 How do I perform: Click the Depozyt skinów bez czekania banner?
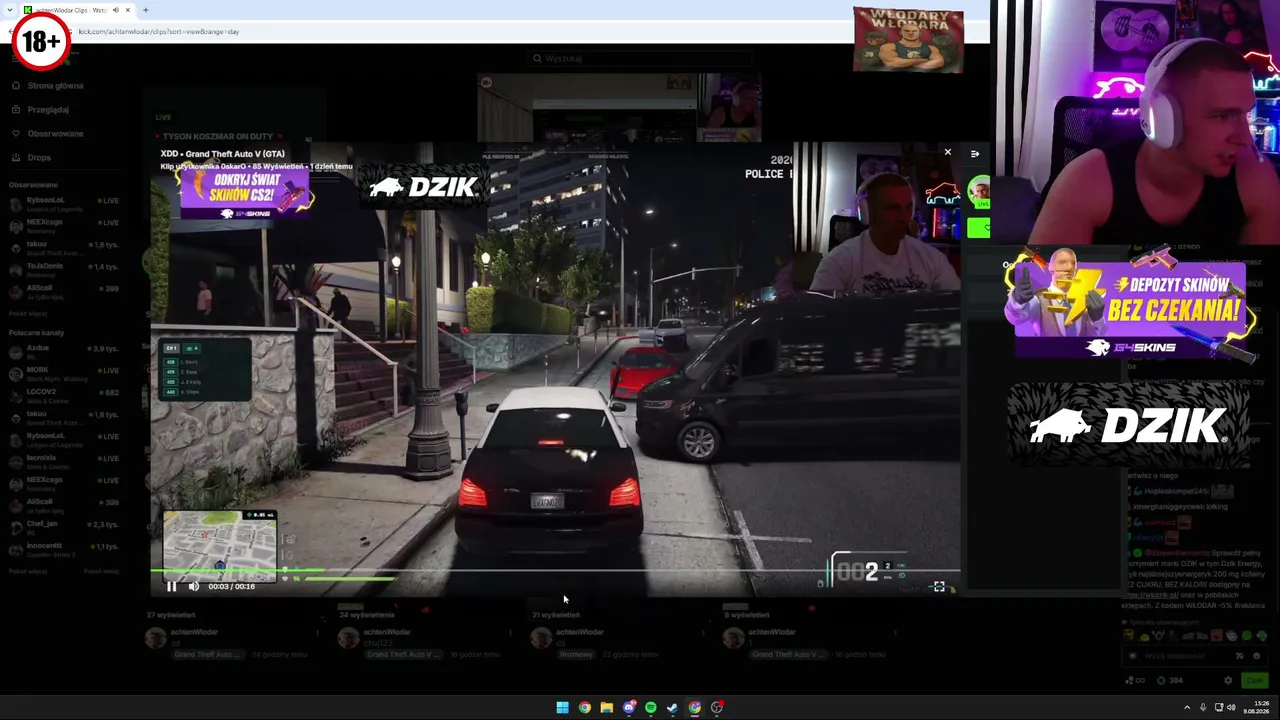click(x=1130, y=306)
